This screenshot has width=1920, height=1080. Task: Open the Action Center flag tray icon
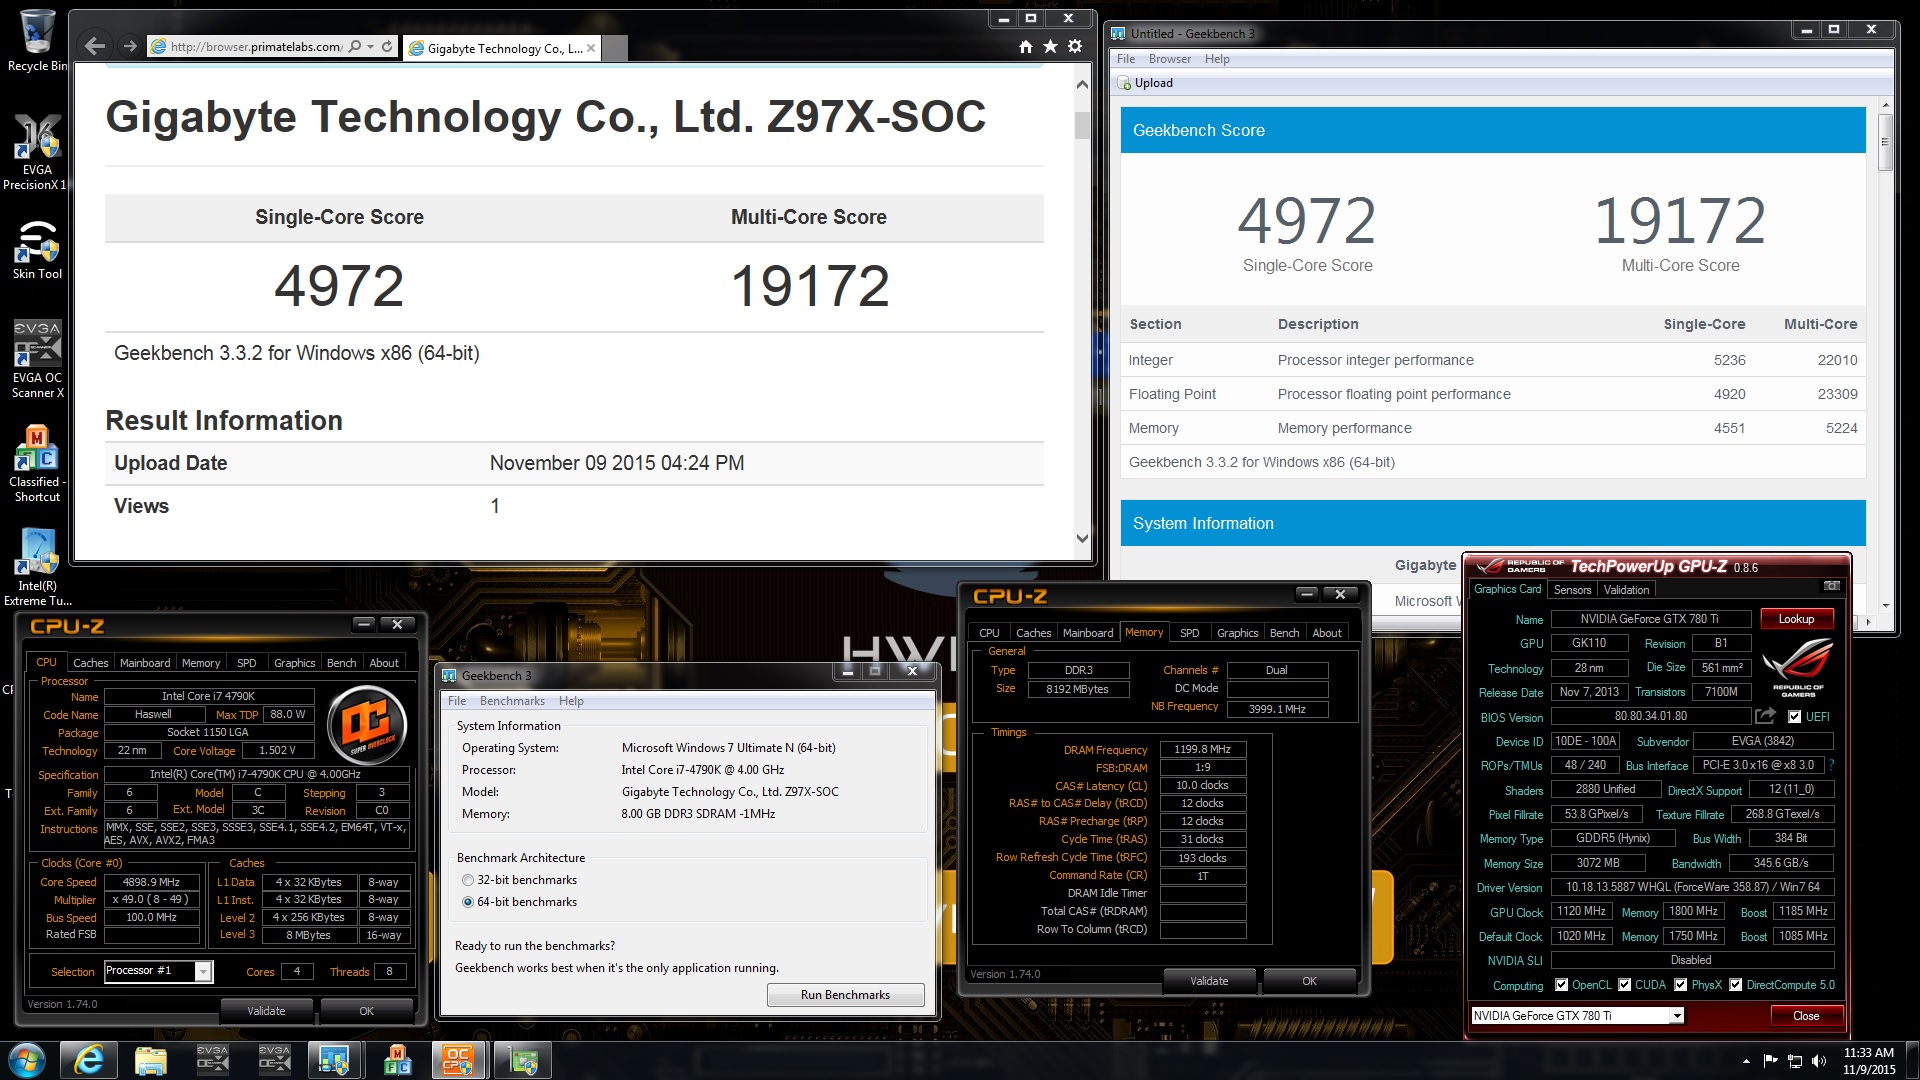tap(1771, 1061)
